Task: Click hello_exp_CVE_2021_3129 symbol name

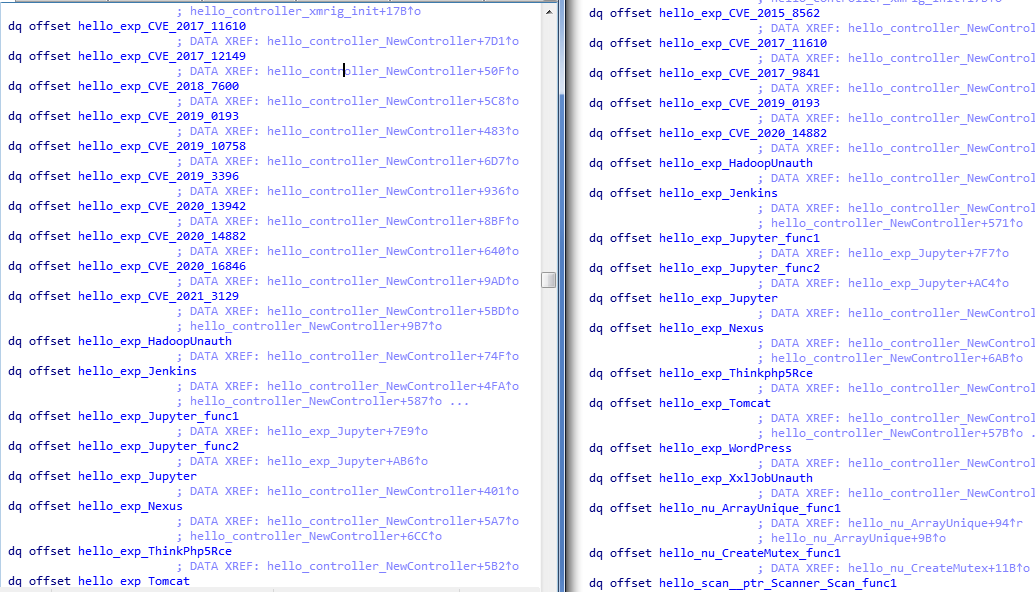Action: [x=158, y=296]
